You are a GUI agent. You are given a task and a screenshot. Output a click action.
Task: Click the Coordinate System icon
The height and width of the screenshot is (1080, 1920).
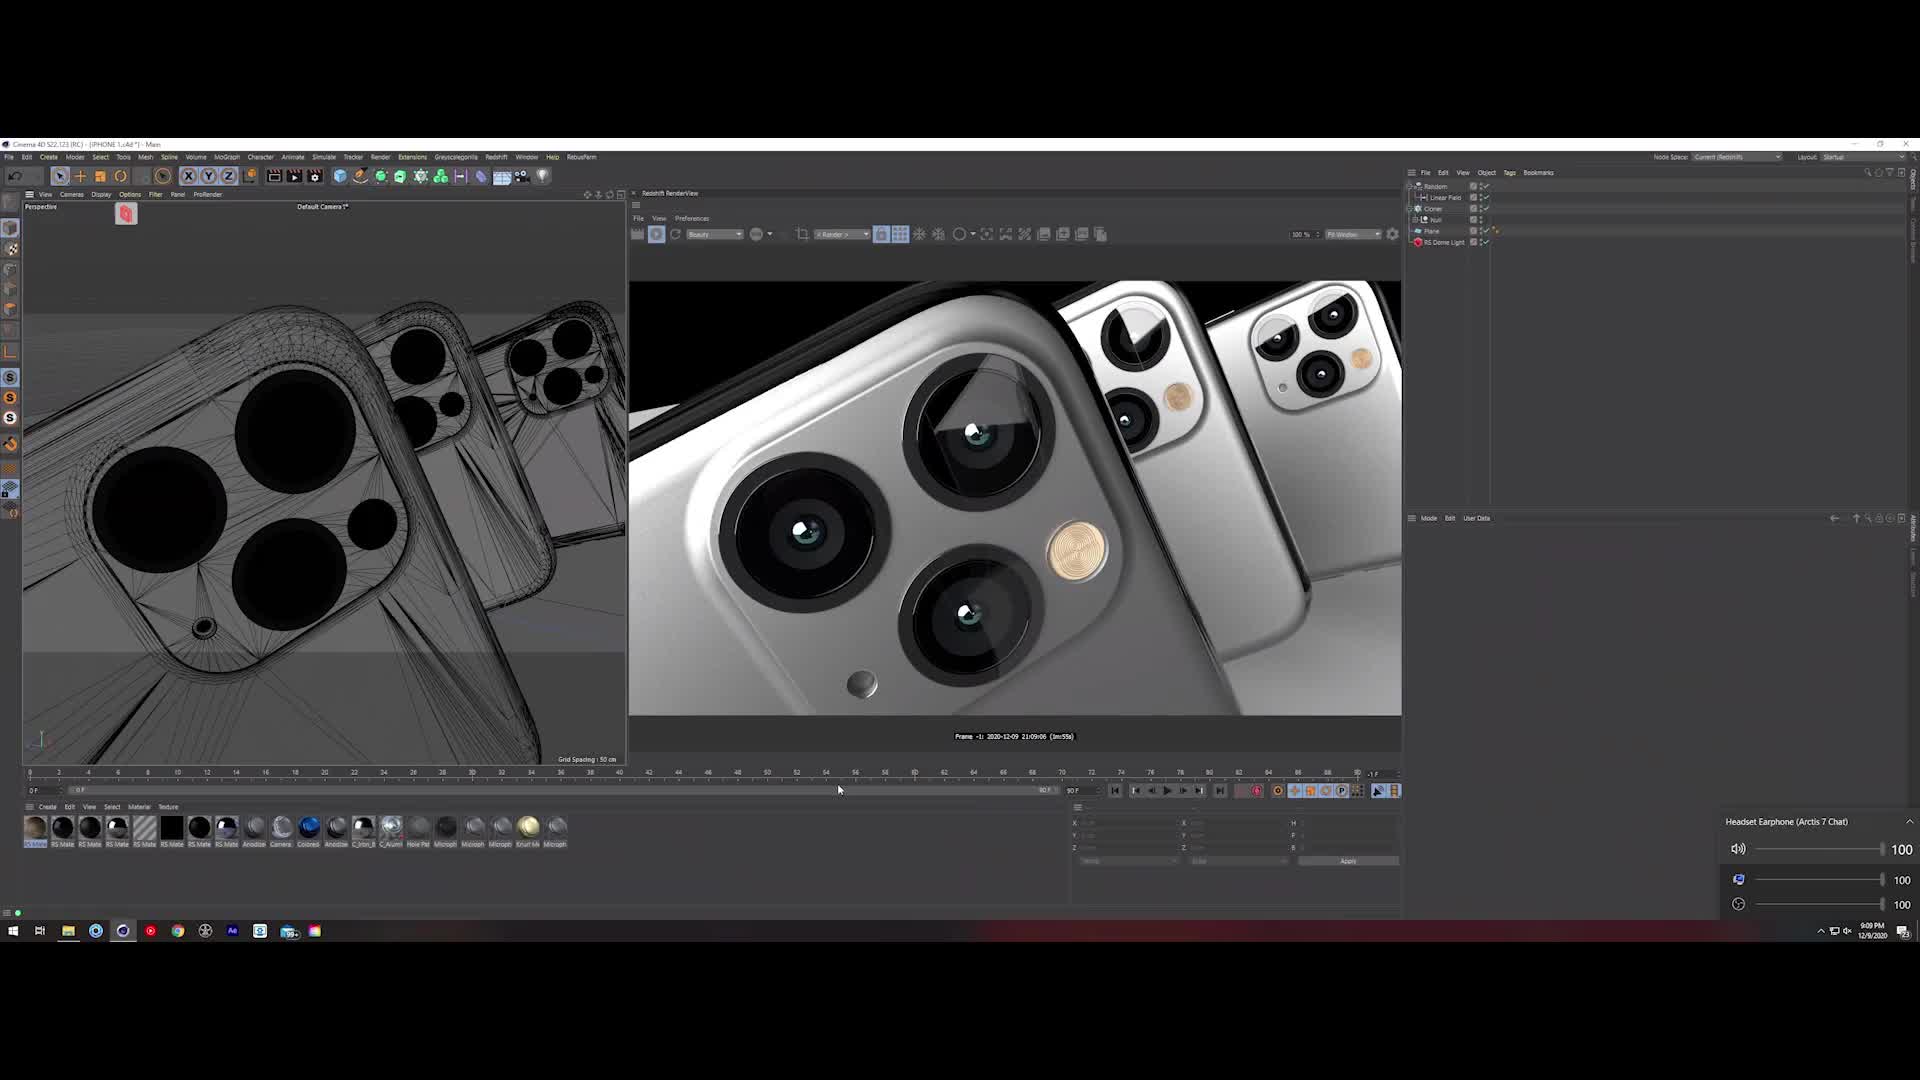click(249, 176)
